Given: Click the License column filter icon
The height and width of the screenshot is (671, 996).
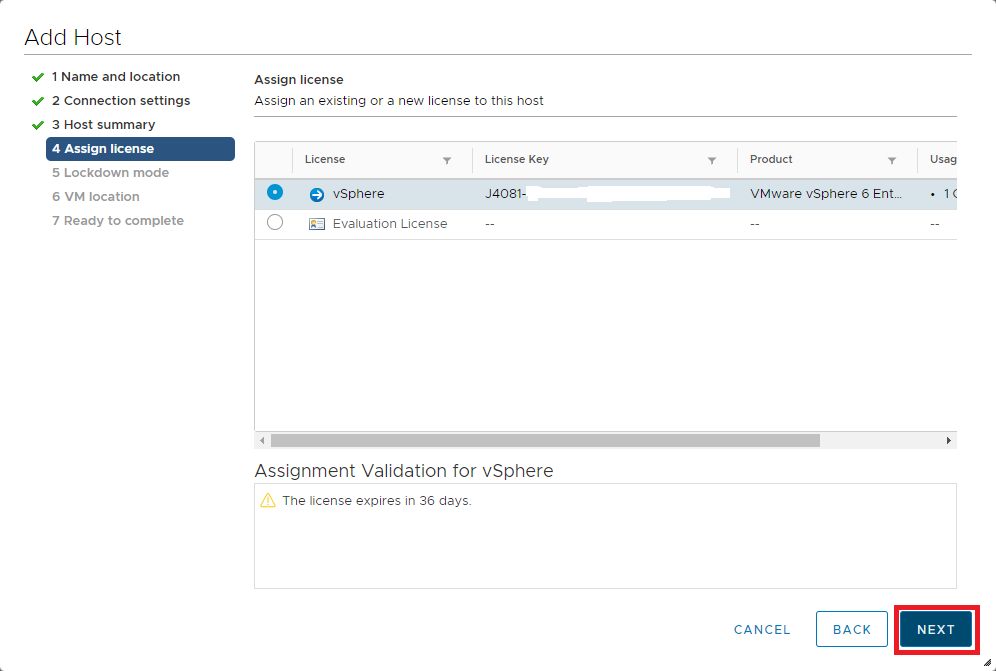Looking at the screenshot, I should [x=447, y=160].
